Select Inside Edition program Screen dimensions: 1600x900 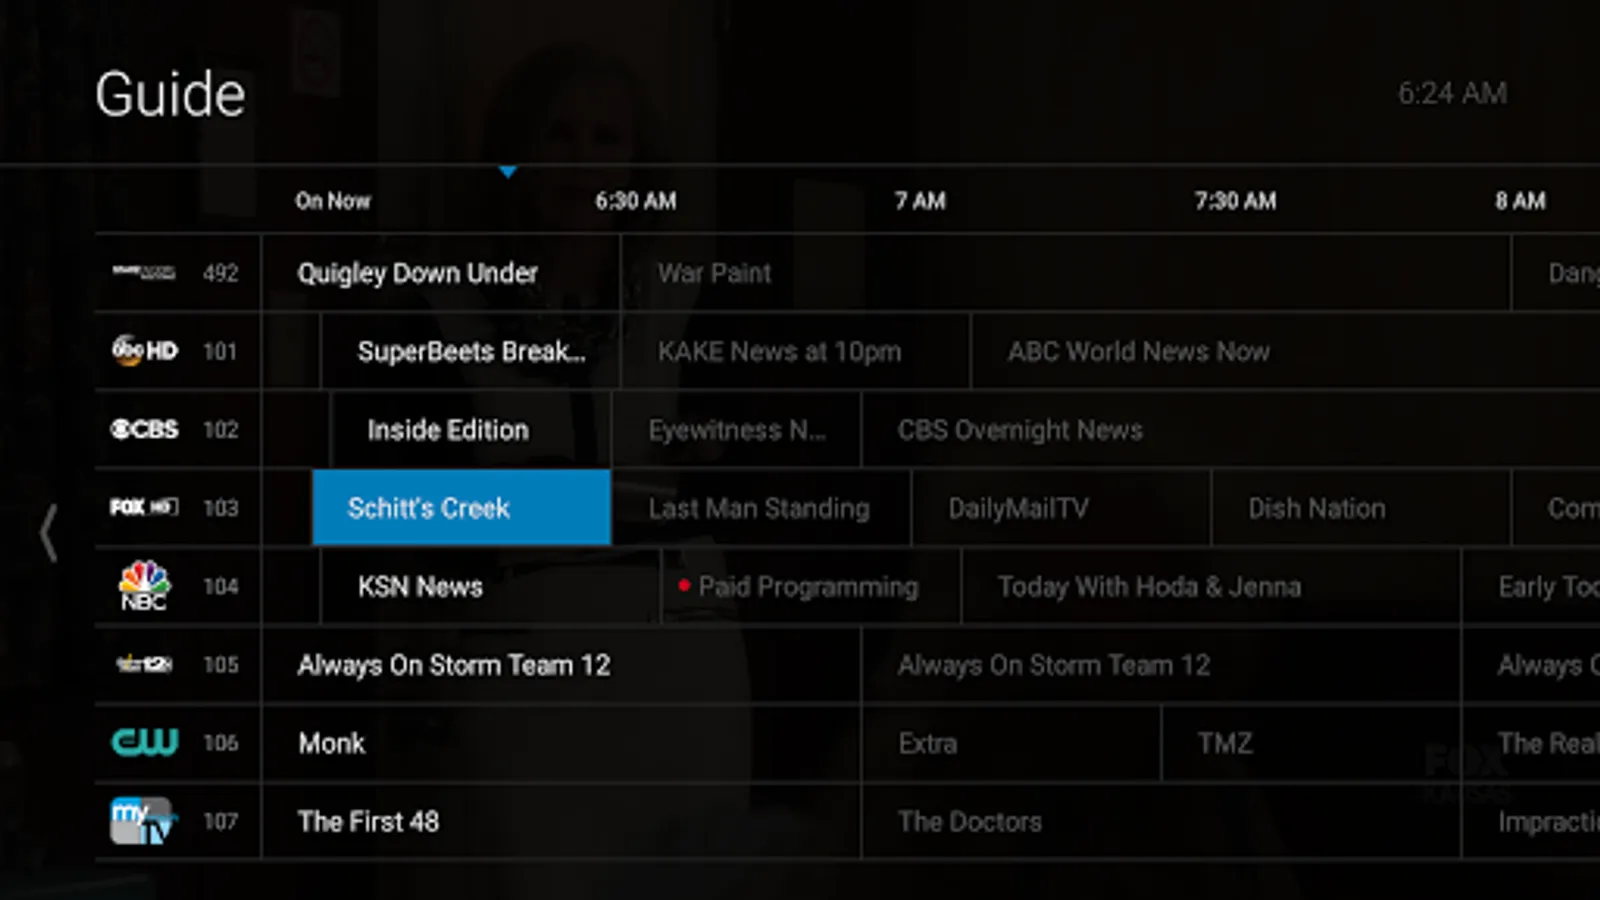(470, 430)
